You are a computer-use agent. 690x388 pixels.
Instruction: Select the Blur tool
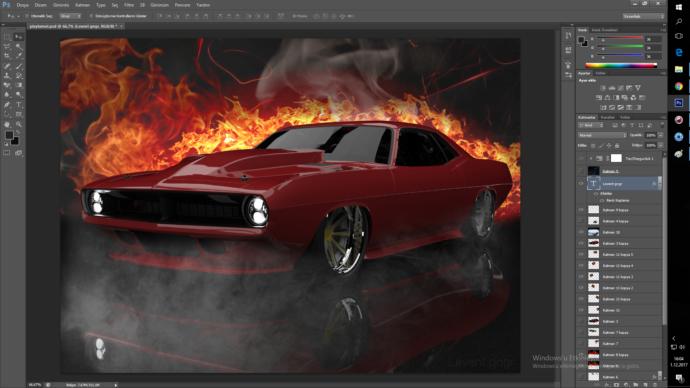(7, 95)
